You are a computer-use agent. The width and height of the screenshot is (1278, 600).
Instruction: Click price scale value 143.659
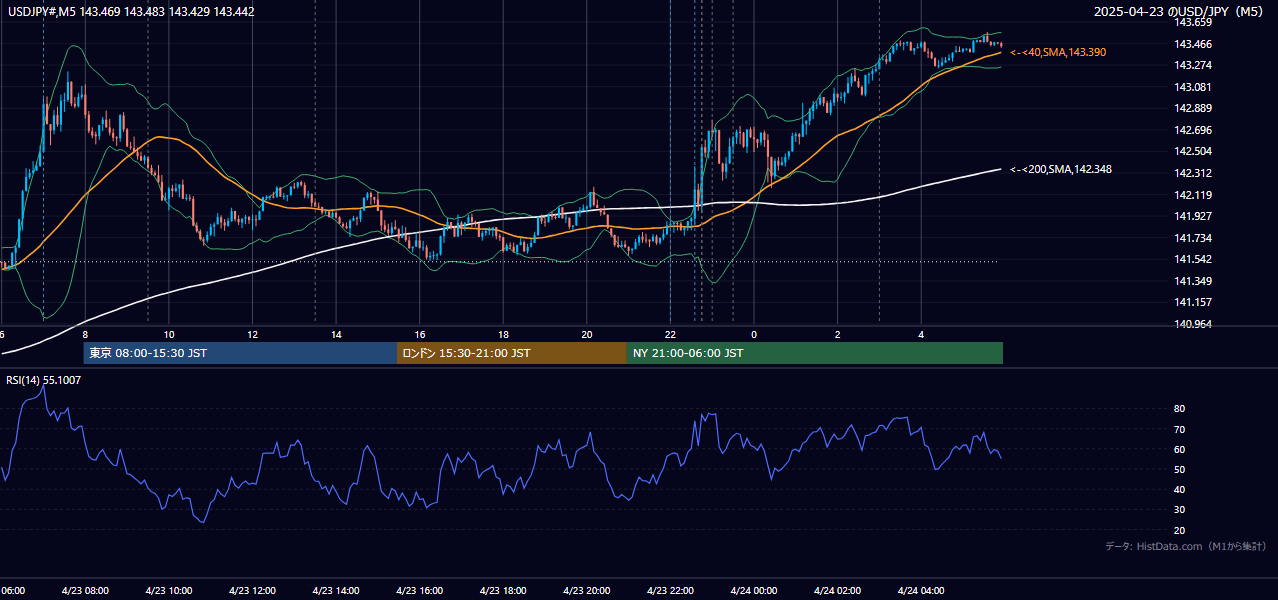point(1193,22)
